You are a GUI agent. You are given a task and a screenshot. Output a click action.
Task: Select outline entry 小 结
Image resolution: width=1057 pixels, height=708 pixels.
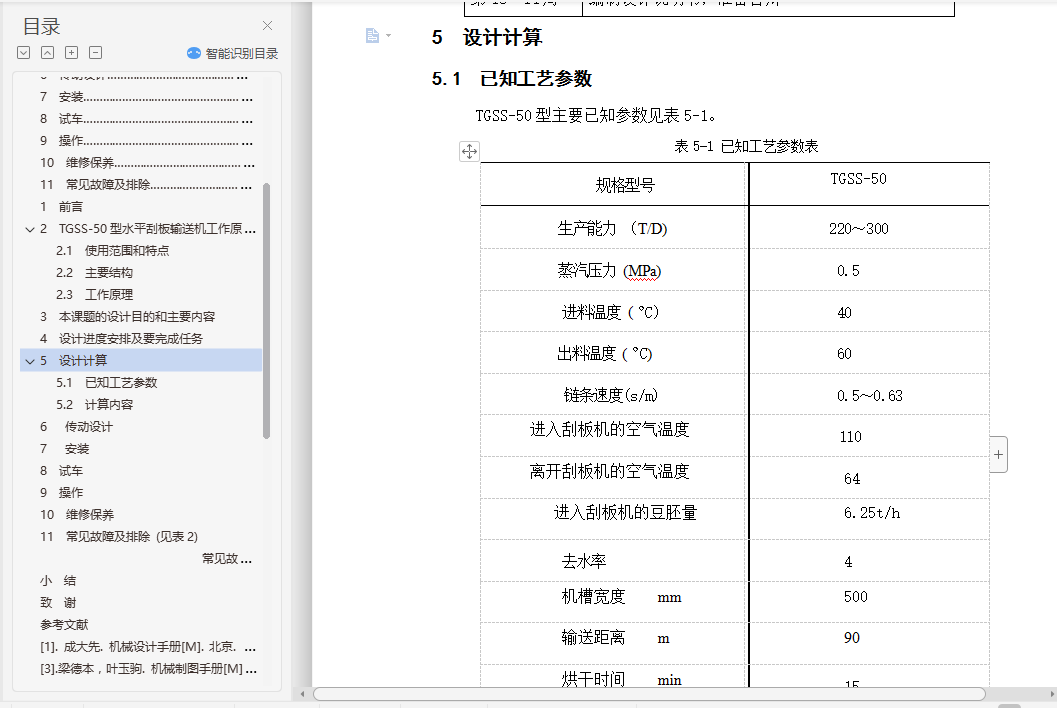pos(58,581)
